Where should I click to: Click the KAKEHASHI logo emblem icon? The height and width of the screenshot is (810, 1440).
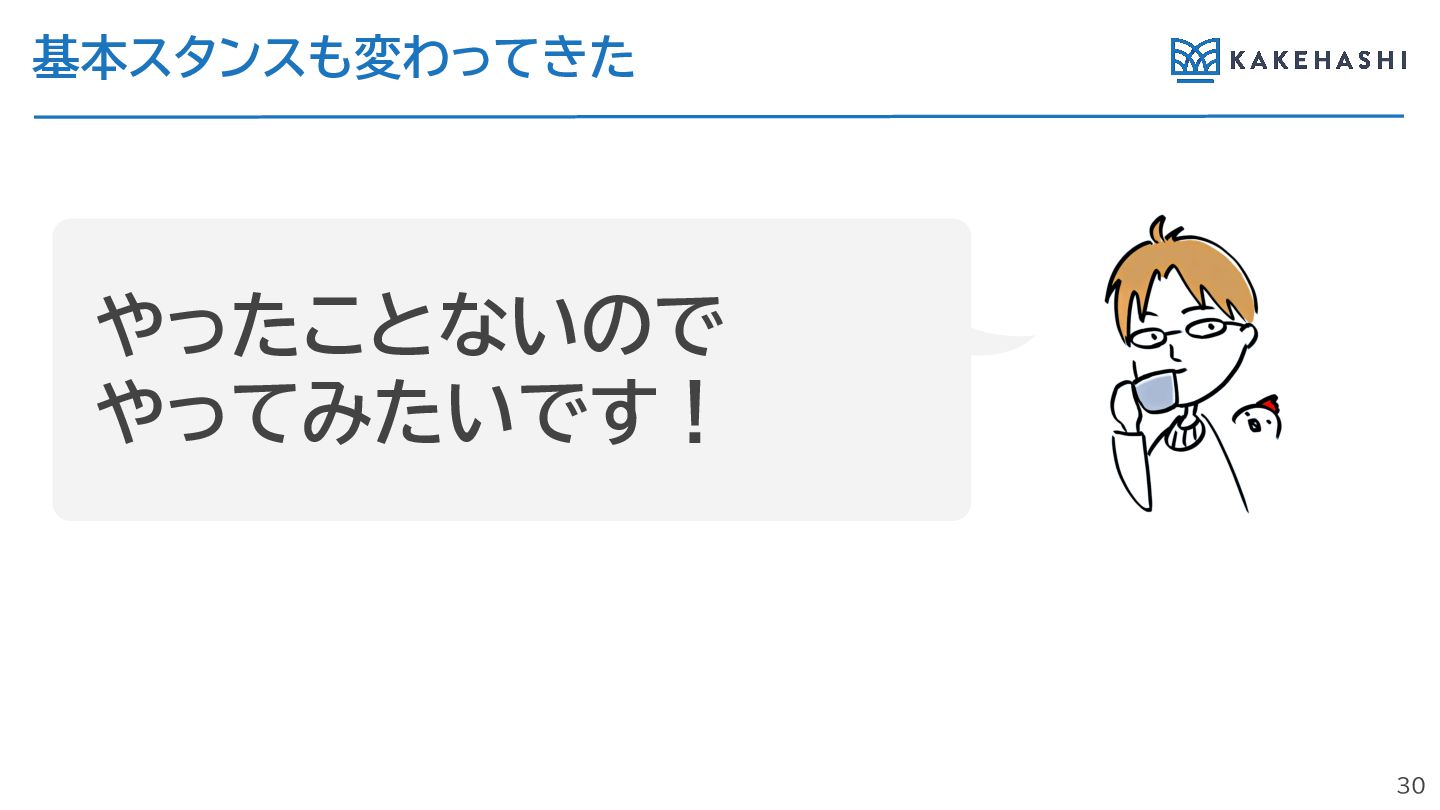click(1193, 60)
